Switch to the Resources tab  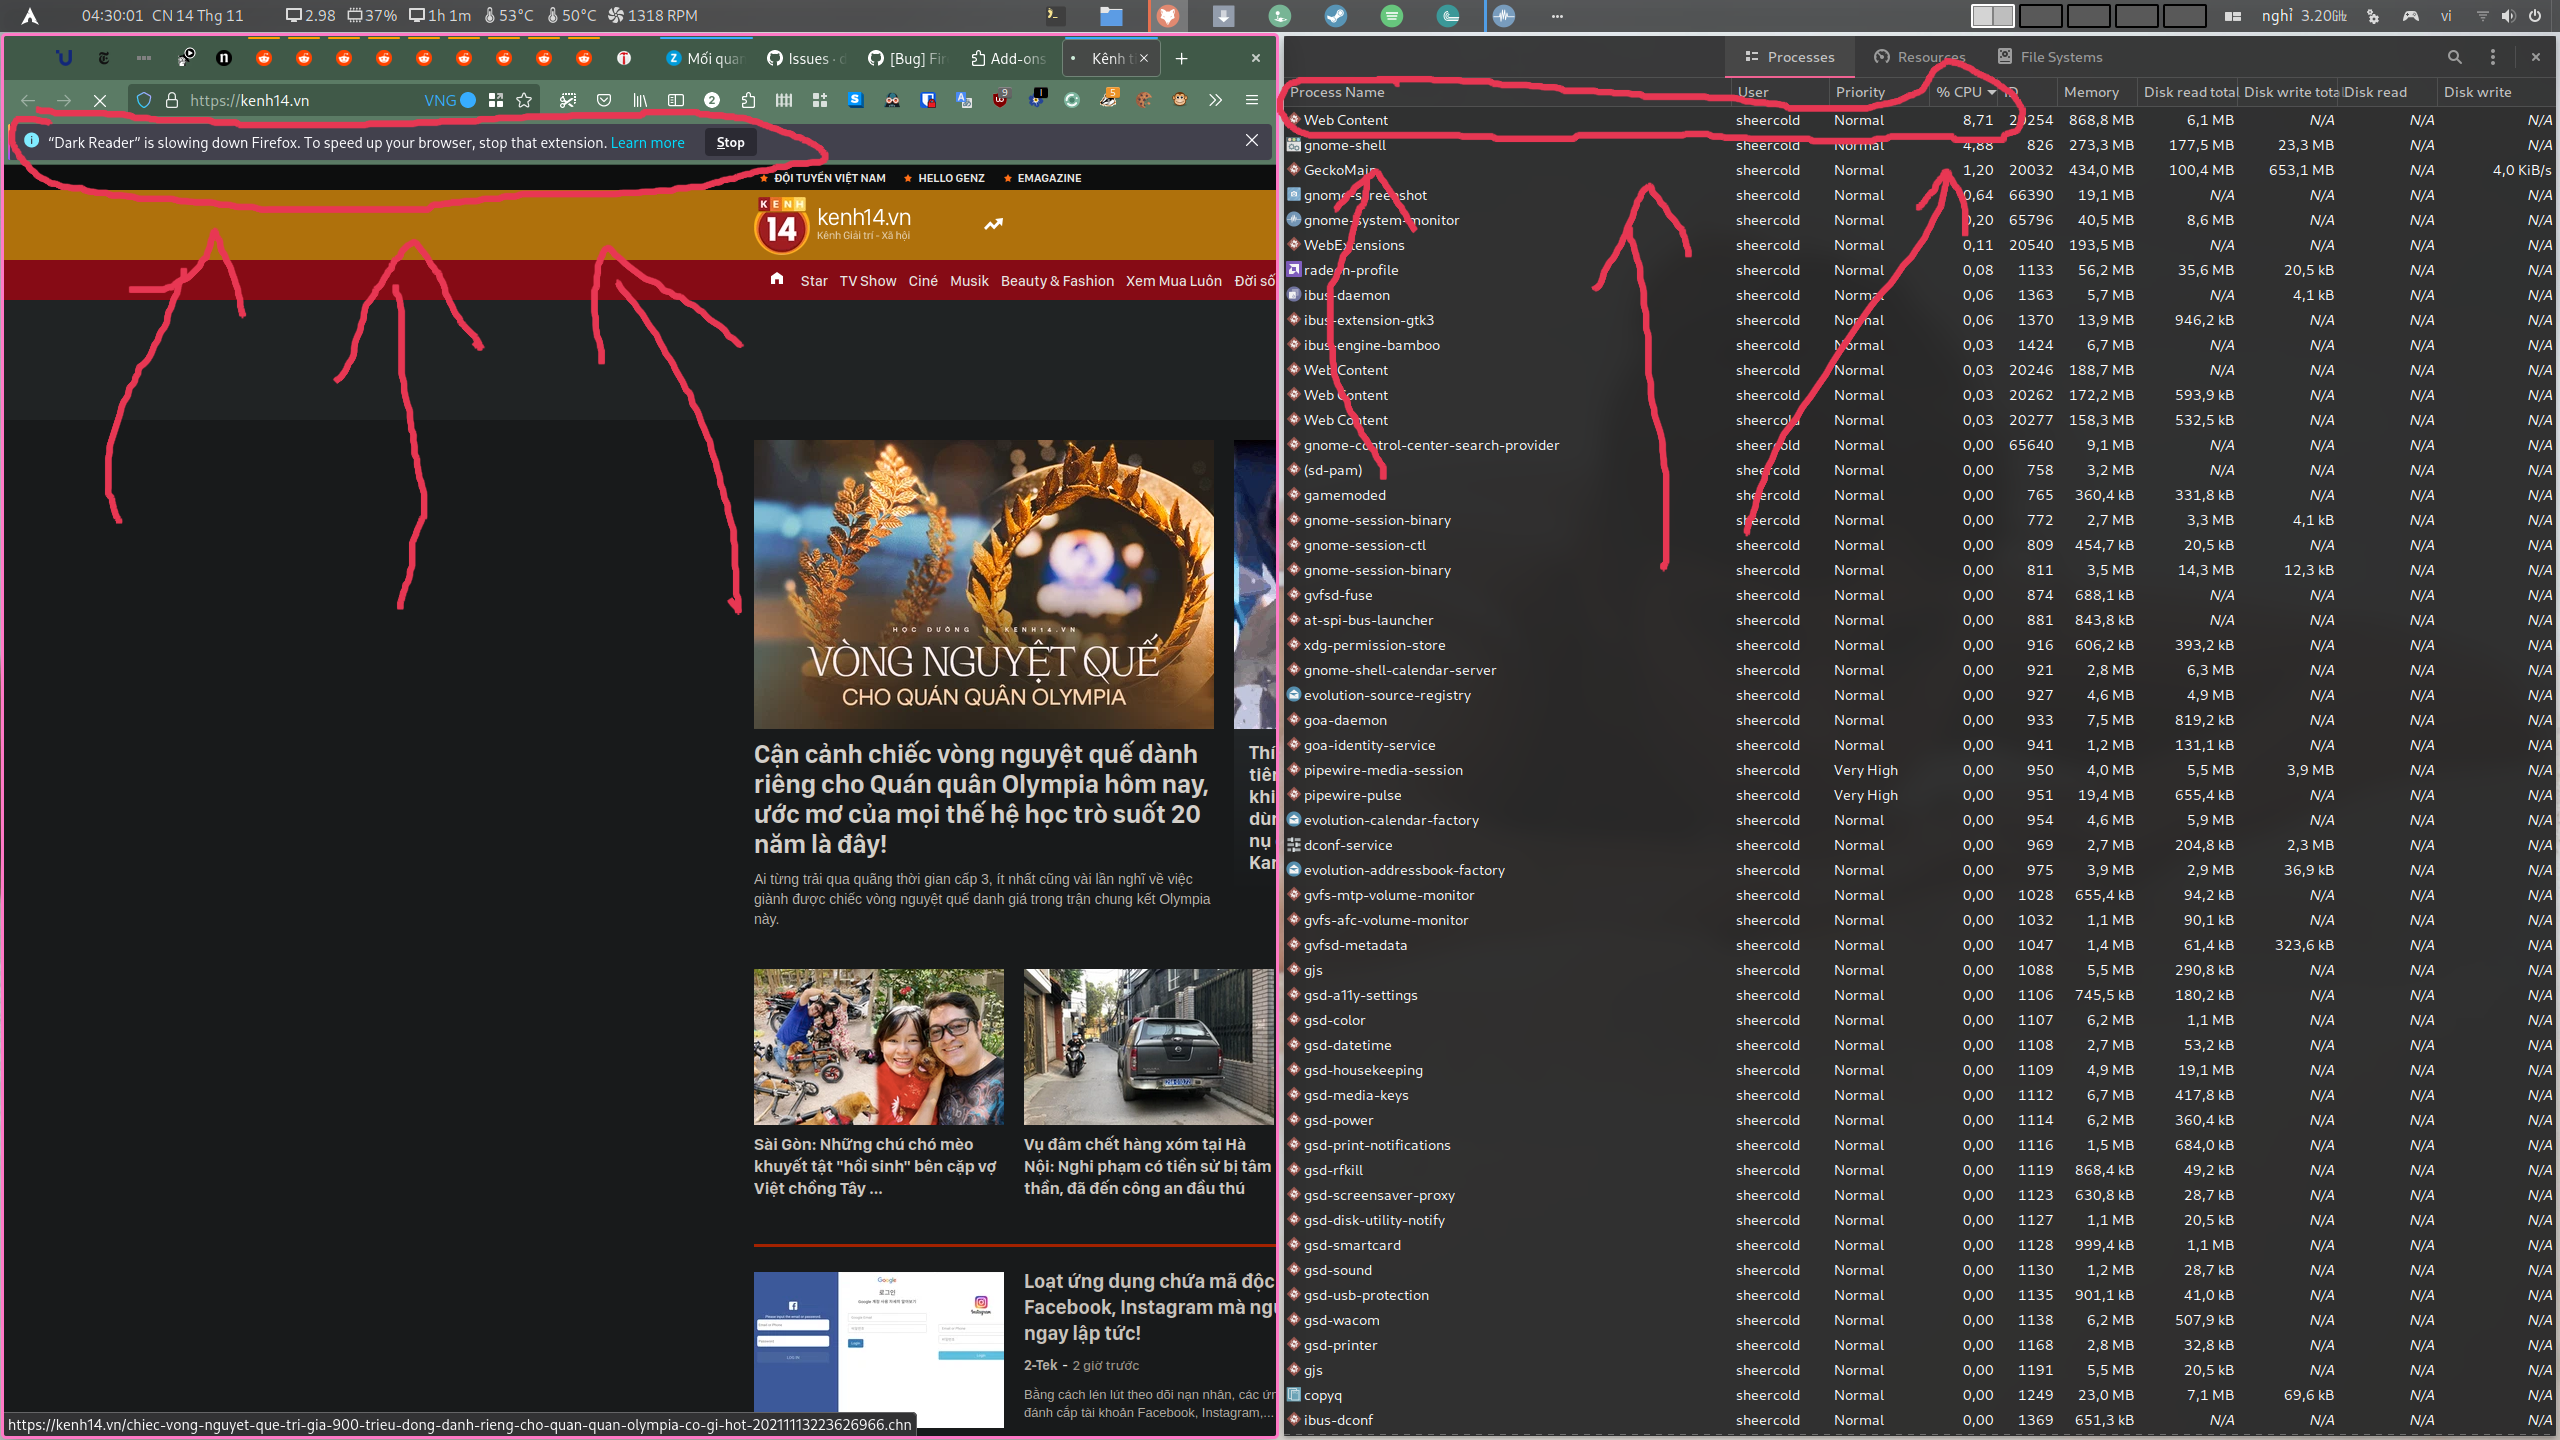[1919, 57]
